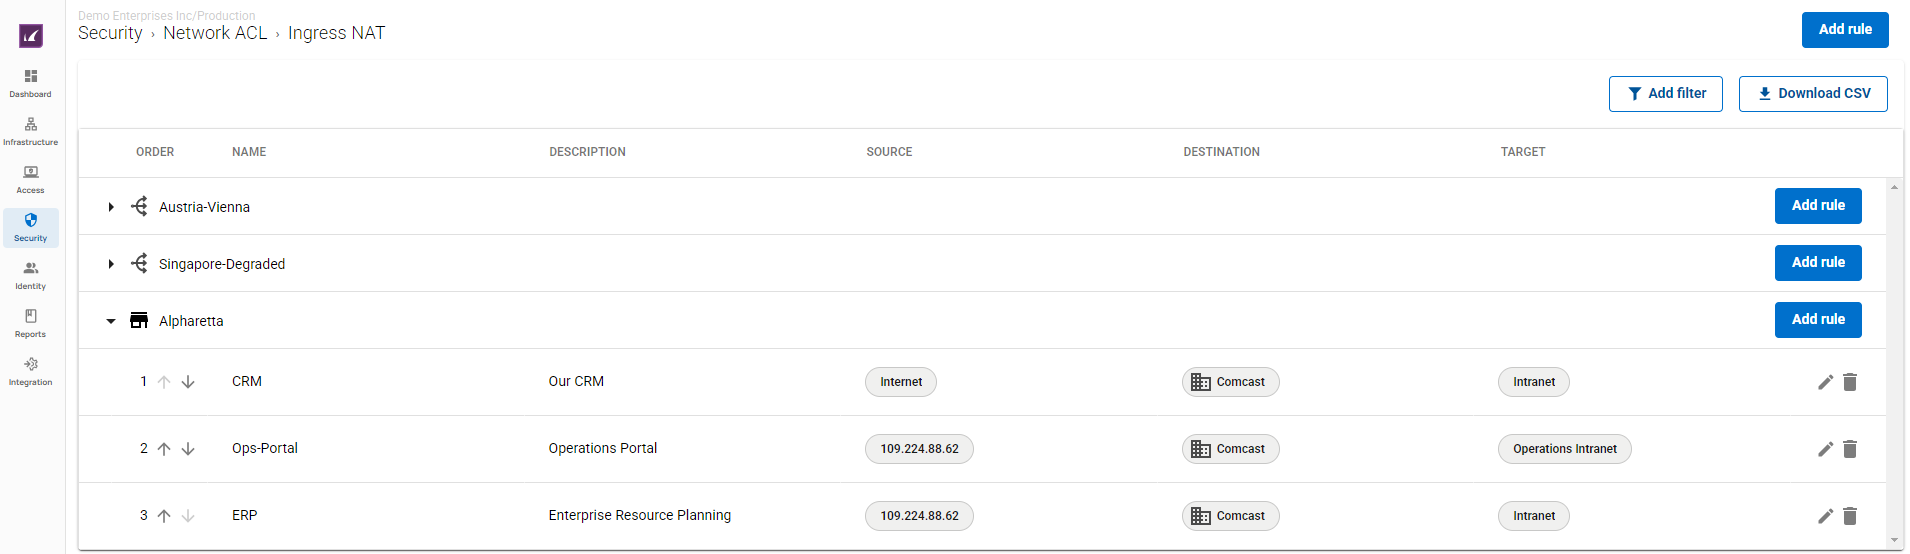Open Identity from the side menu
The height and width of the screenshot is (554, 1910).
click(x=31, y=275)
